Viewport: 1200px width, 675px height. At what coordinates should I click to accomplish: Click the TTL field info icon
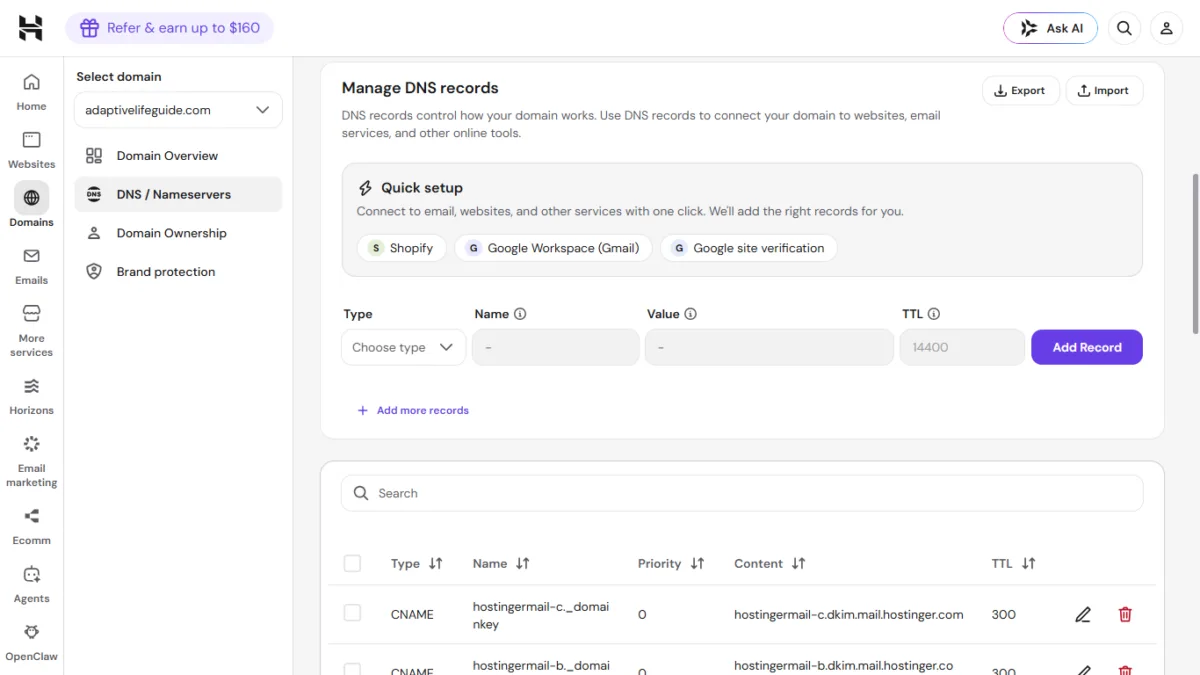point(934,314)
